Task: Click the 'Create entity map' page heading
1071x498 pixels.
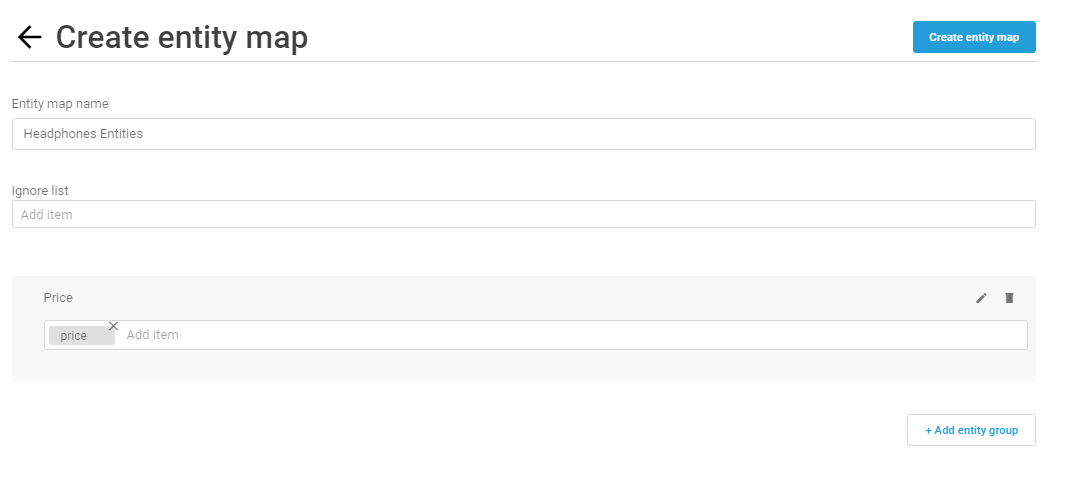Action: 182,38
